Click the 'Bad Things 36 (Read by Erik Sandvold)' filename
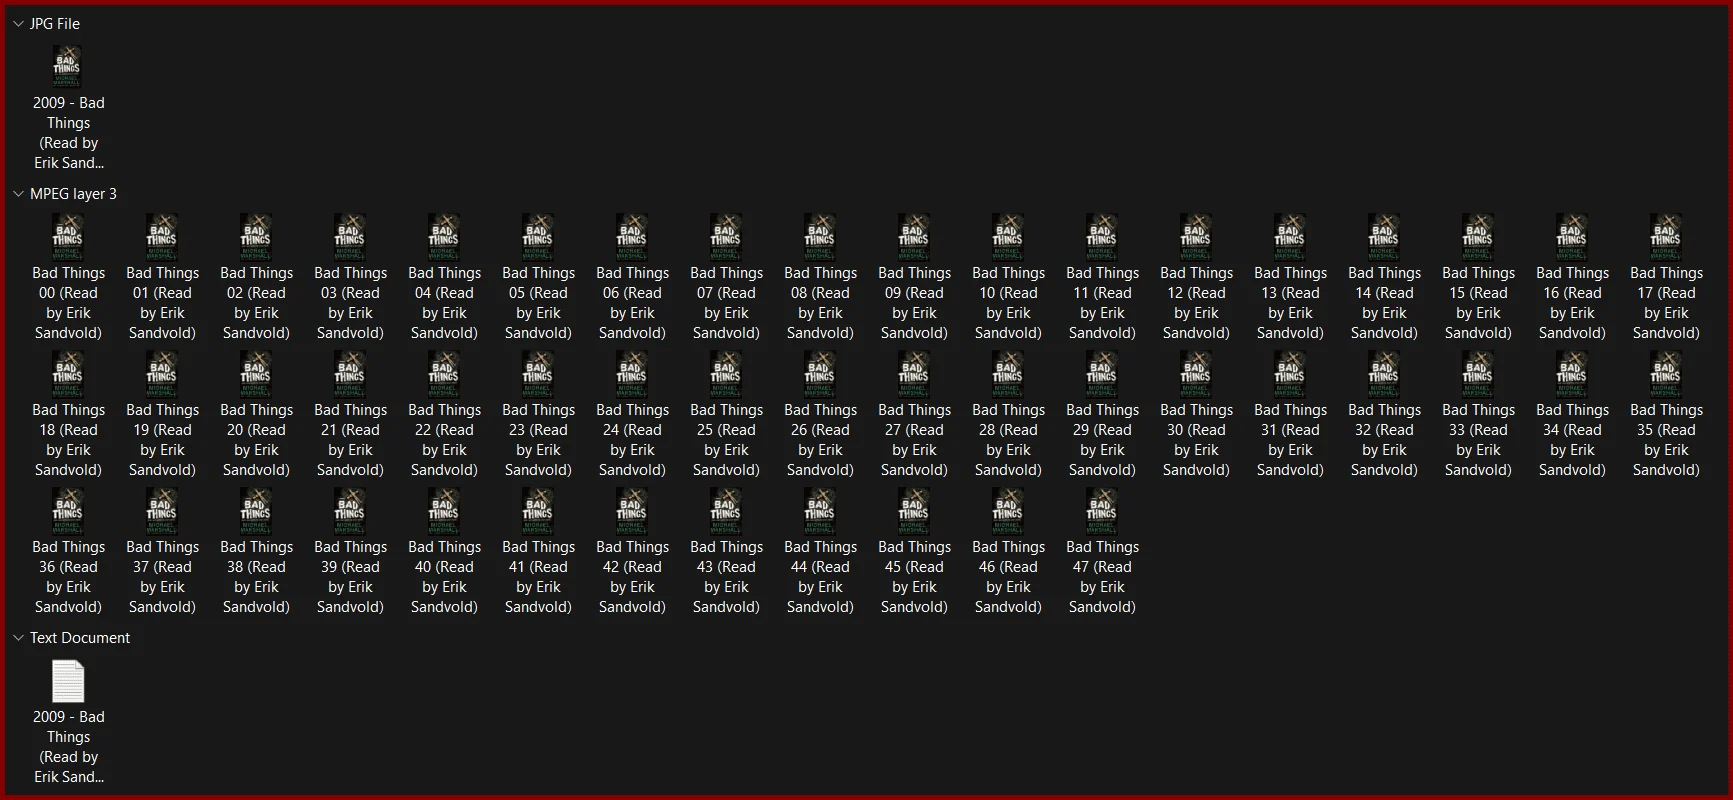 point(68,577)
